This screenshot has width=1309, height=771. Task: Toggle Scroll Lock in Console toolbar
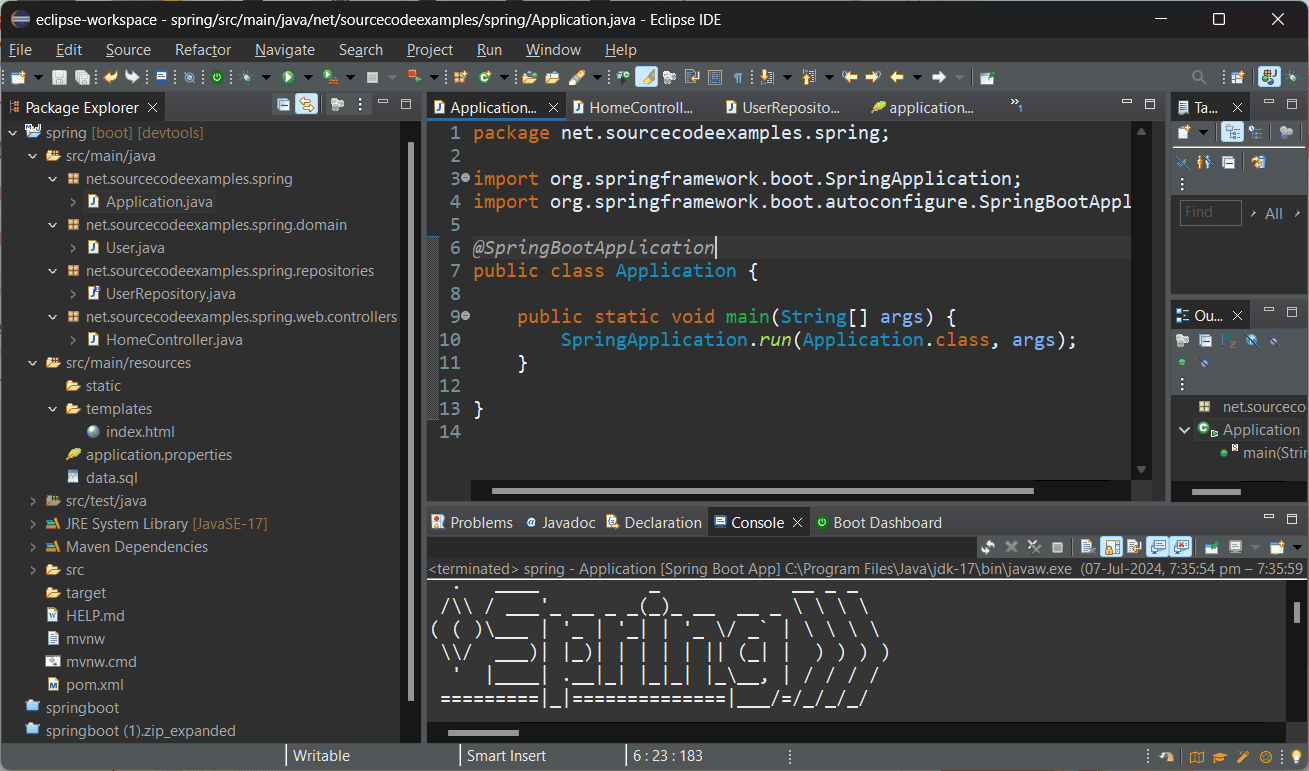pos(1111,547)
